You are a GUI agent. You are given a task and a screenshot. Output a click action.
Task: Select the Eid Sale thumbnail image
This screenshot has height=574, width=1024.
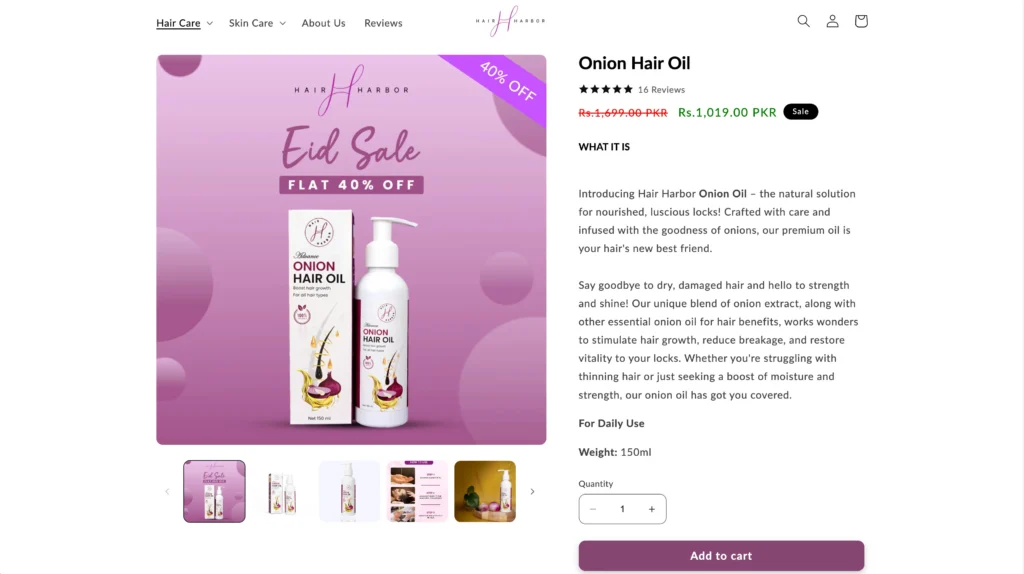pos(214,491)
